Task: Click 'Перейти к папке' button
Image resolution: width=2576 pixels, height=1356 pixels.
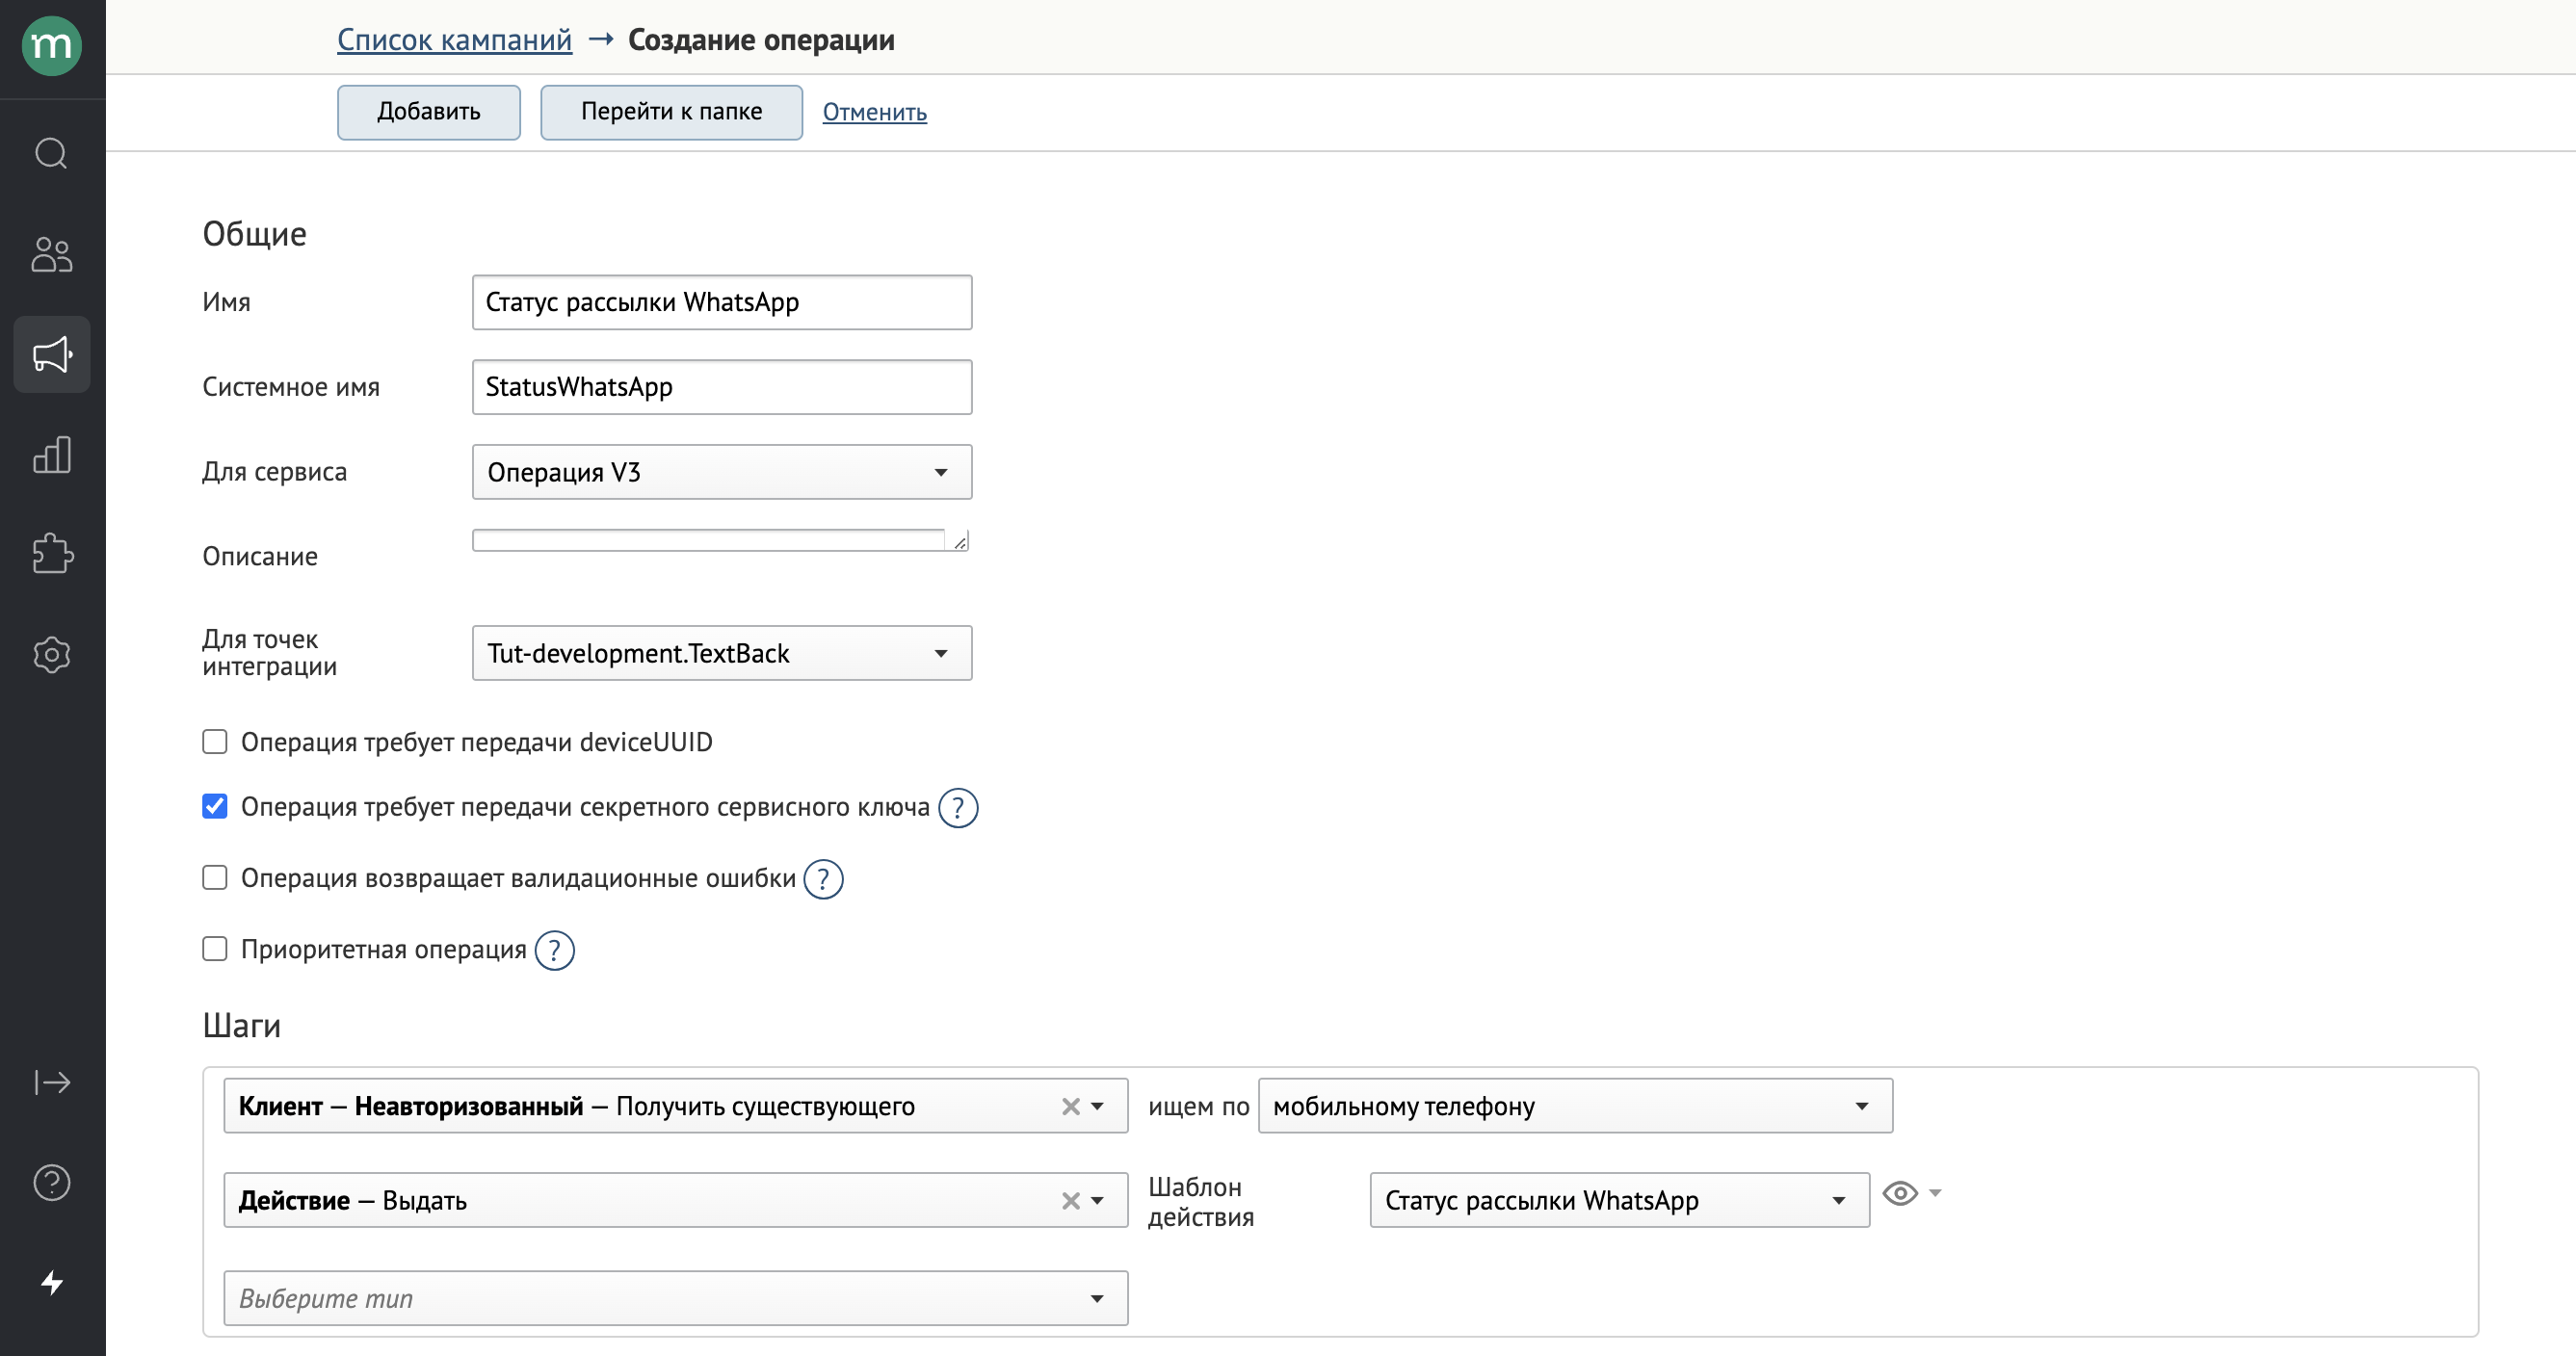Action: (x=671, y=112)
